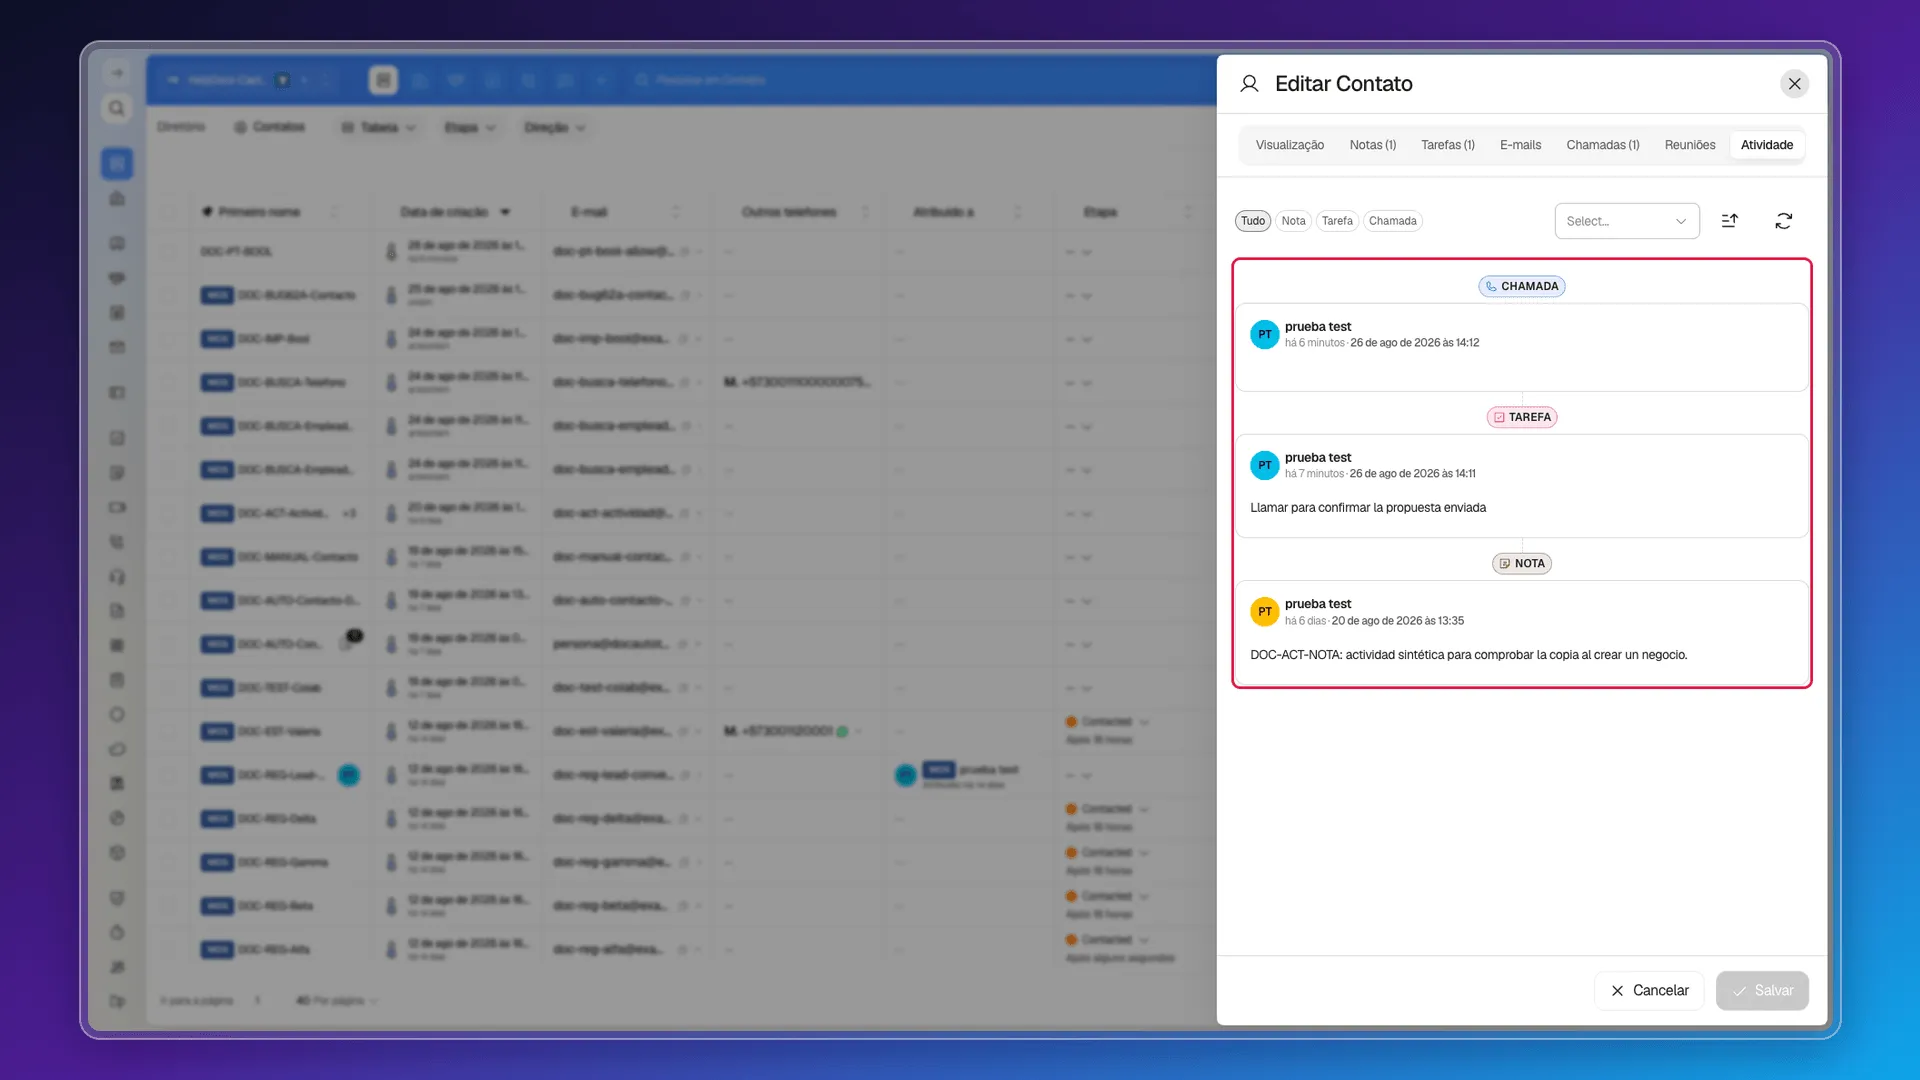Open the Reuniões tab
The height and width of the screenshot is (1080, 1920).
coord(1689,145)
